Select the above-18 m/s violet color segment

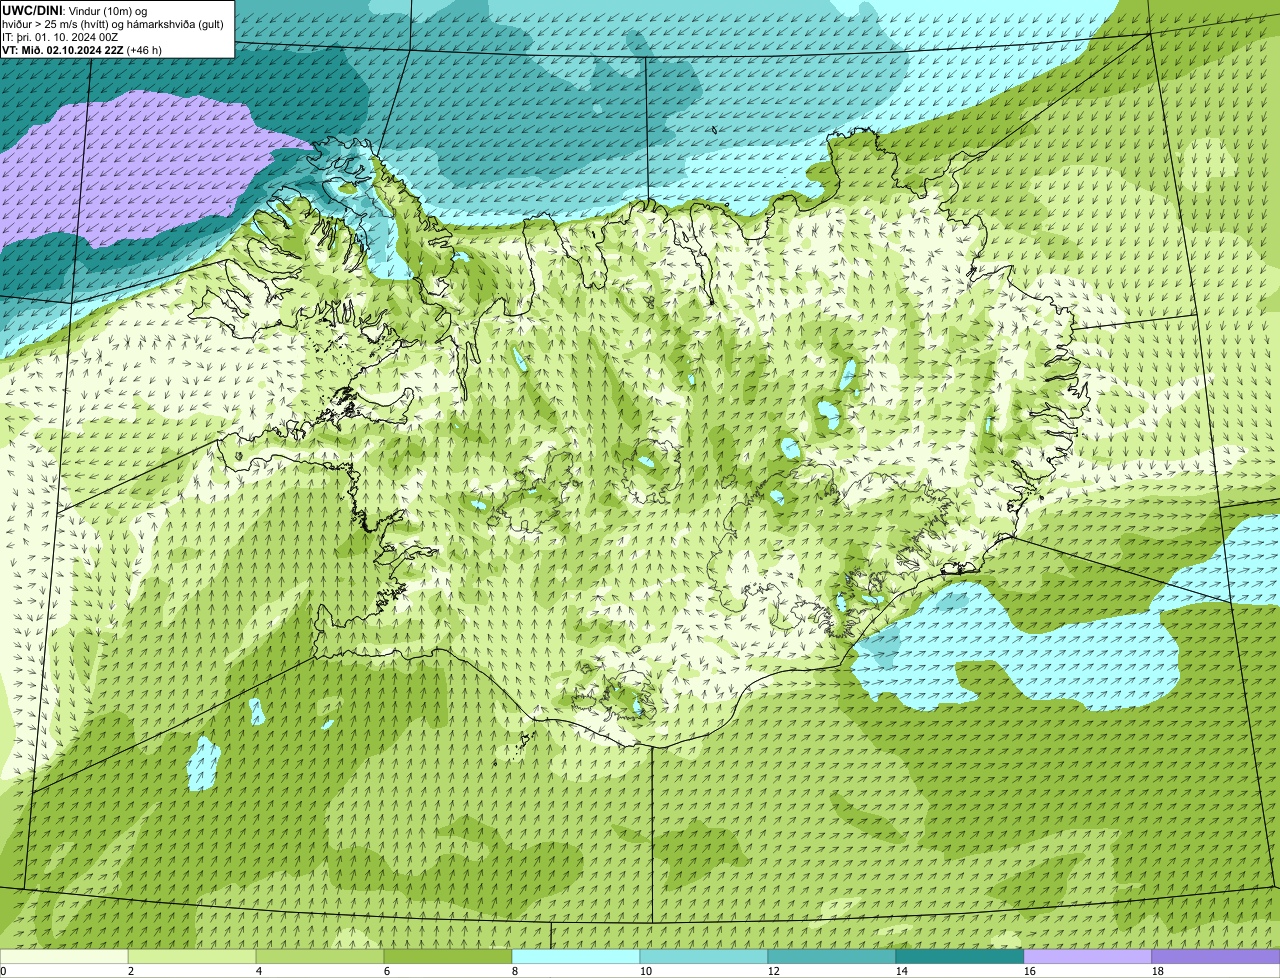[x=1216, y=956]
